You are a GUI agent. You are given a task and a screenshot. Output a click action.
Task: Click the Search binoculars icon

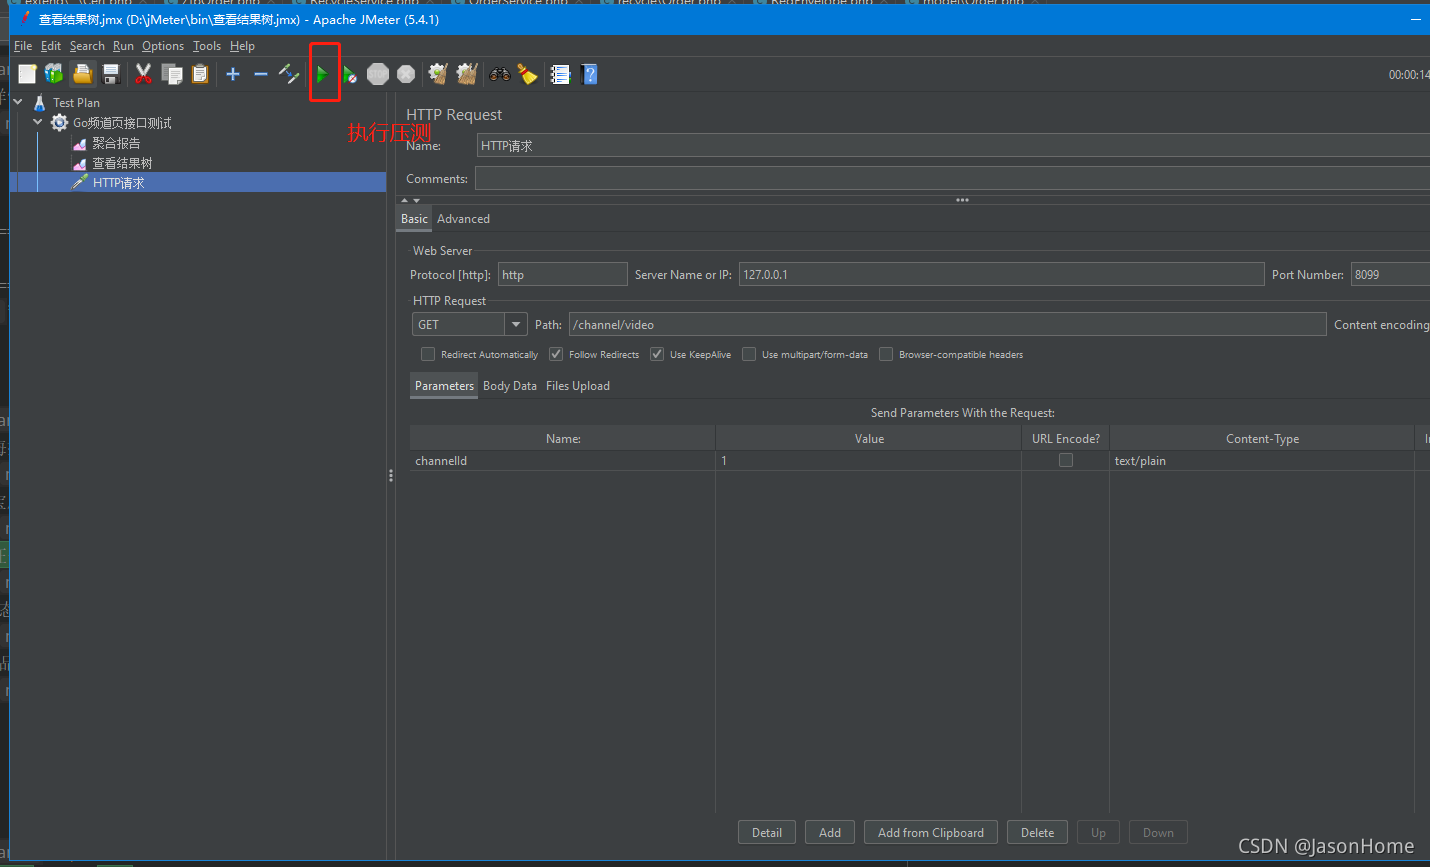pyautogui.click(x=499, y=74)
